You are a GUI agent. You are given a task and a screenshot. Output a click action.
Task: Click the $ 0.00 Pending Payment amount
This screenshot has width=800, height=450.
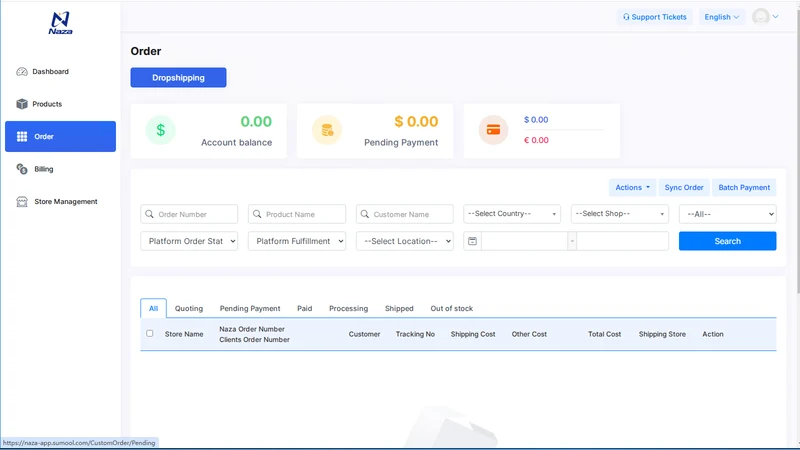pos(416,121)
